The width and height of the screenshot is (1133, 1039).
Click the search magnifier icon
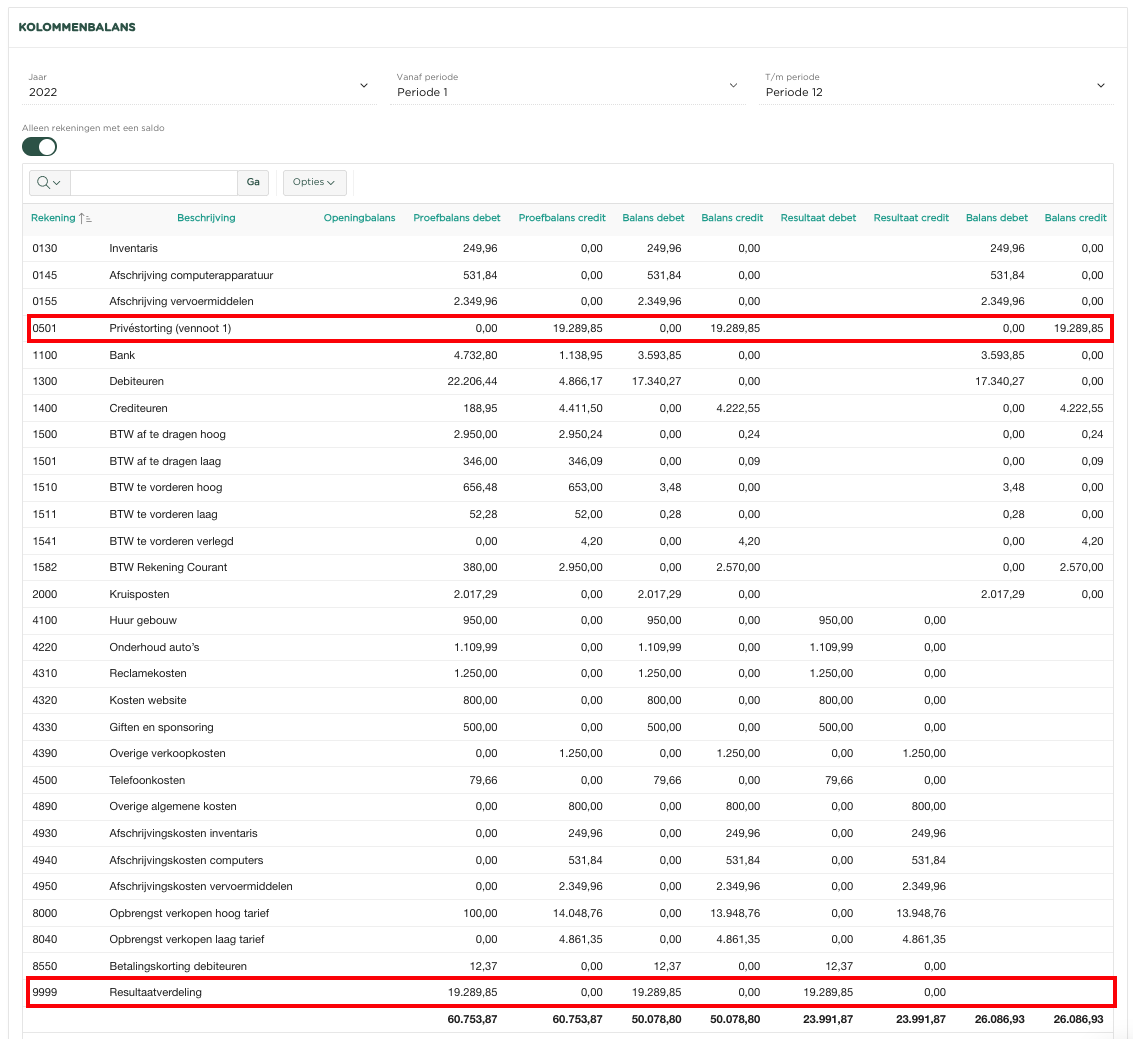click(44, 183)
